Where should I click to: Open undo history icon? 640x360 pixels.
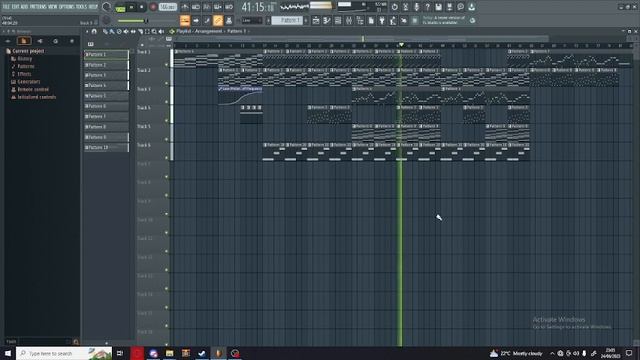tap(395, 7)
